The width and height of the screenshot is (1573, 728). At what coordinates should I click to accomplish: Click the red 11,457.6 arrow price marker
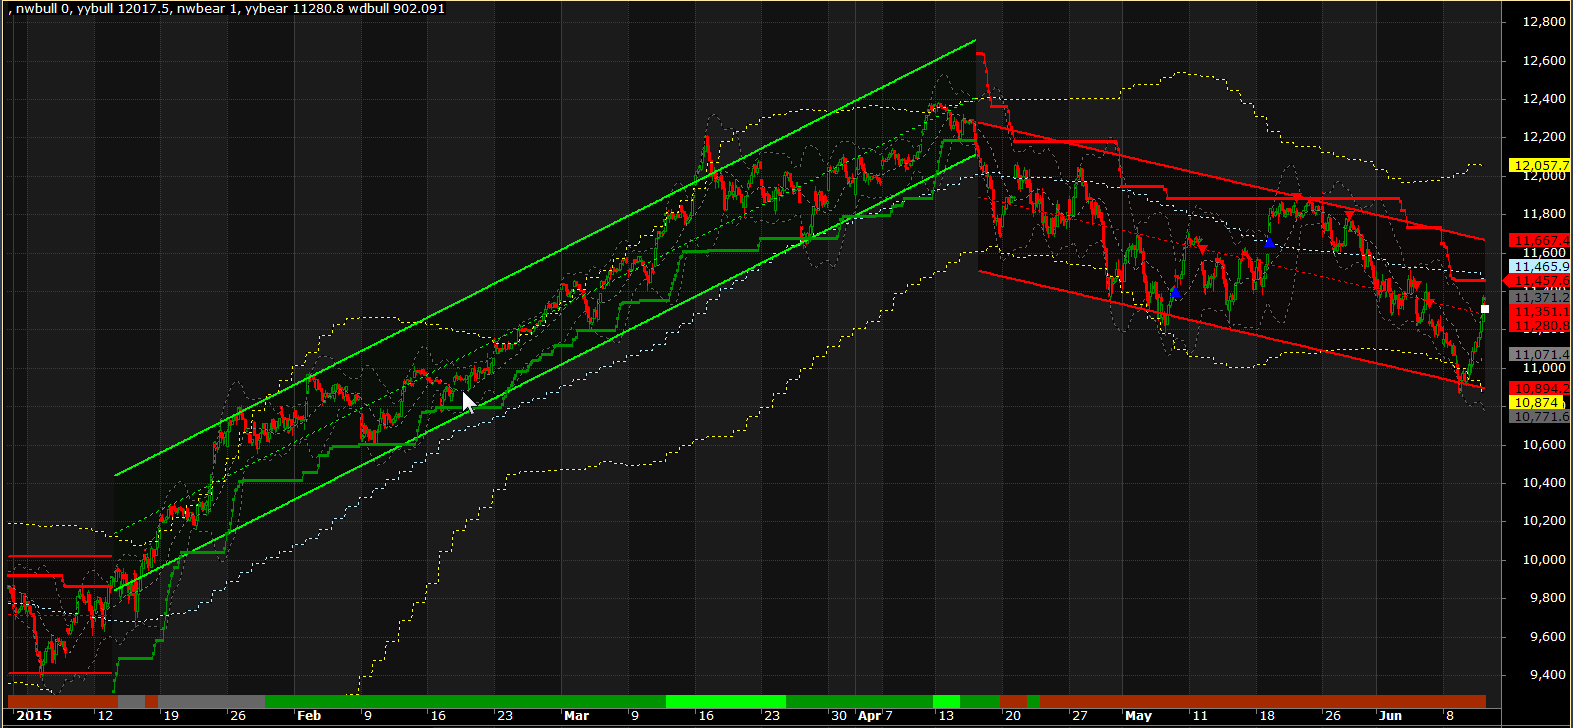[1538, 281]
